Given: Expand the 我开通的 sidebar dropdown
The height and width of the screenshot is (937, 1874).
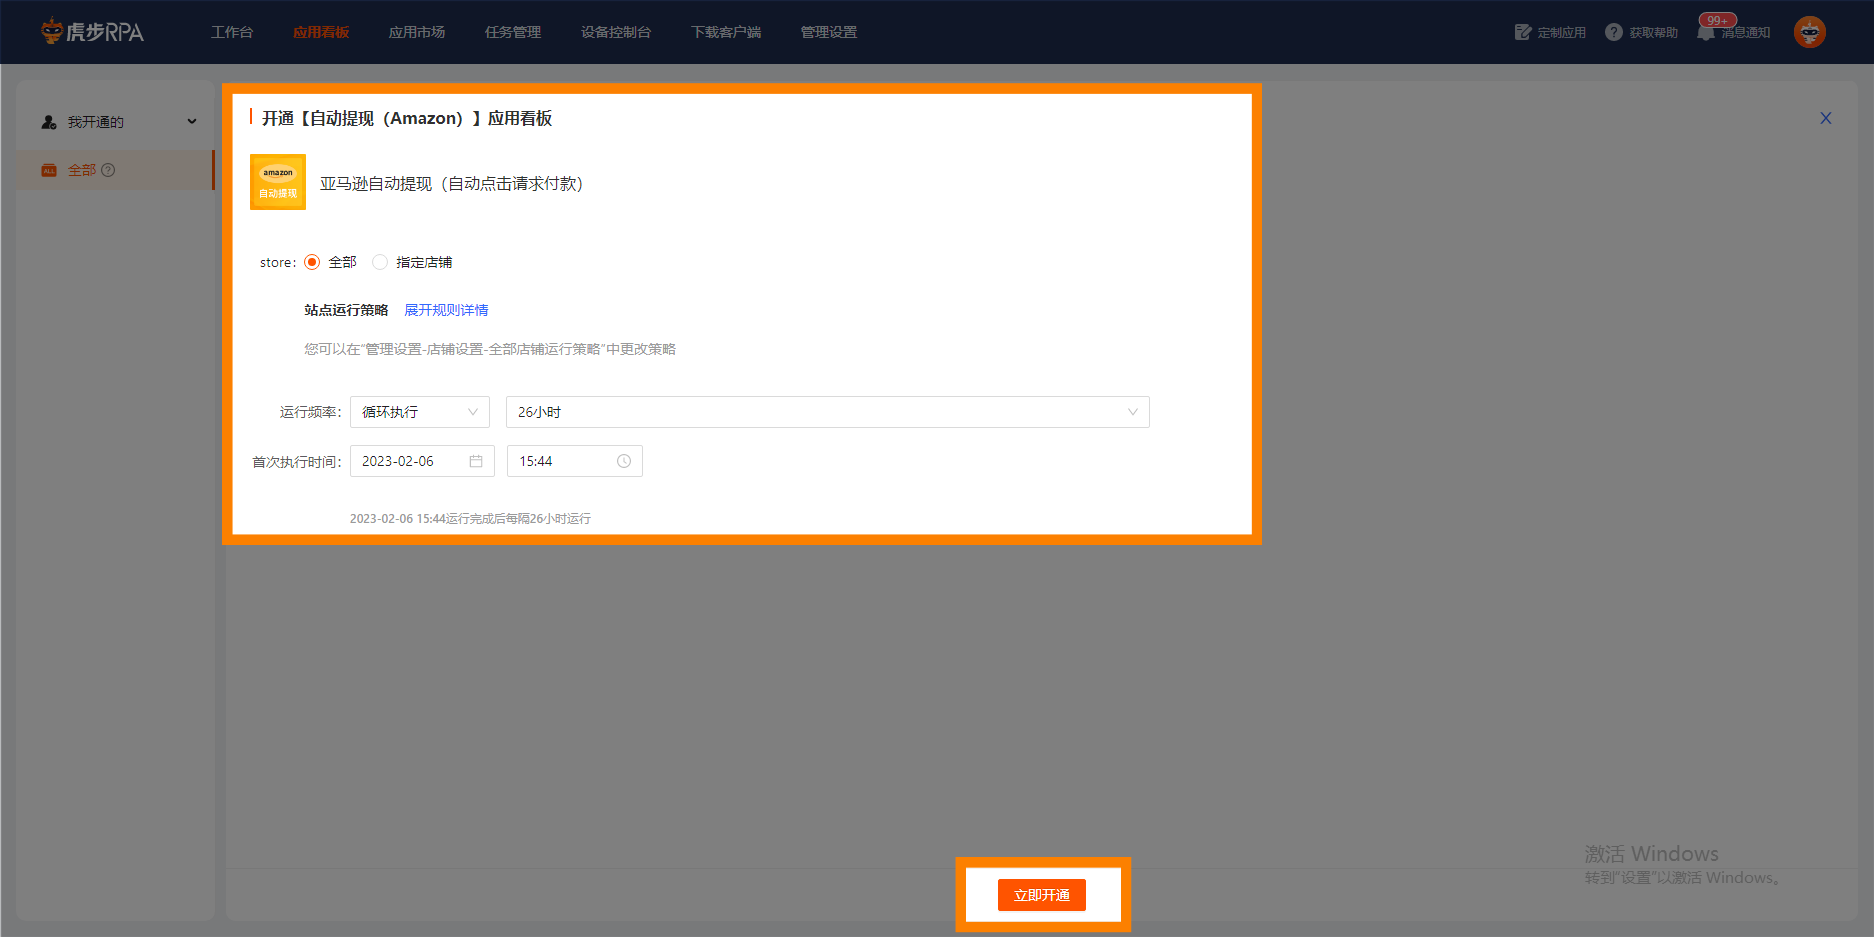Looking at the screenshot, I should click(192, 122).
